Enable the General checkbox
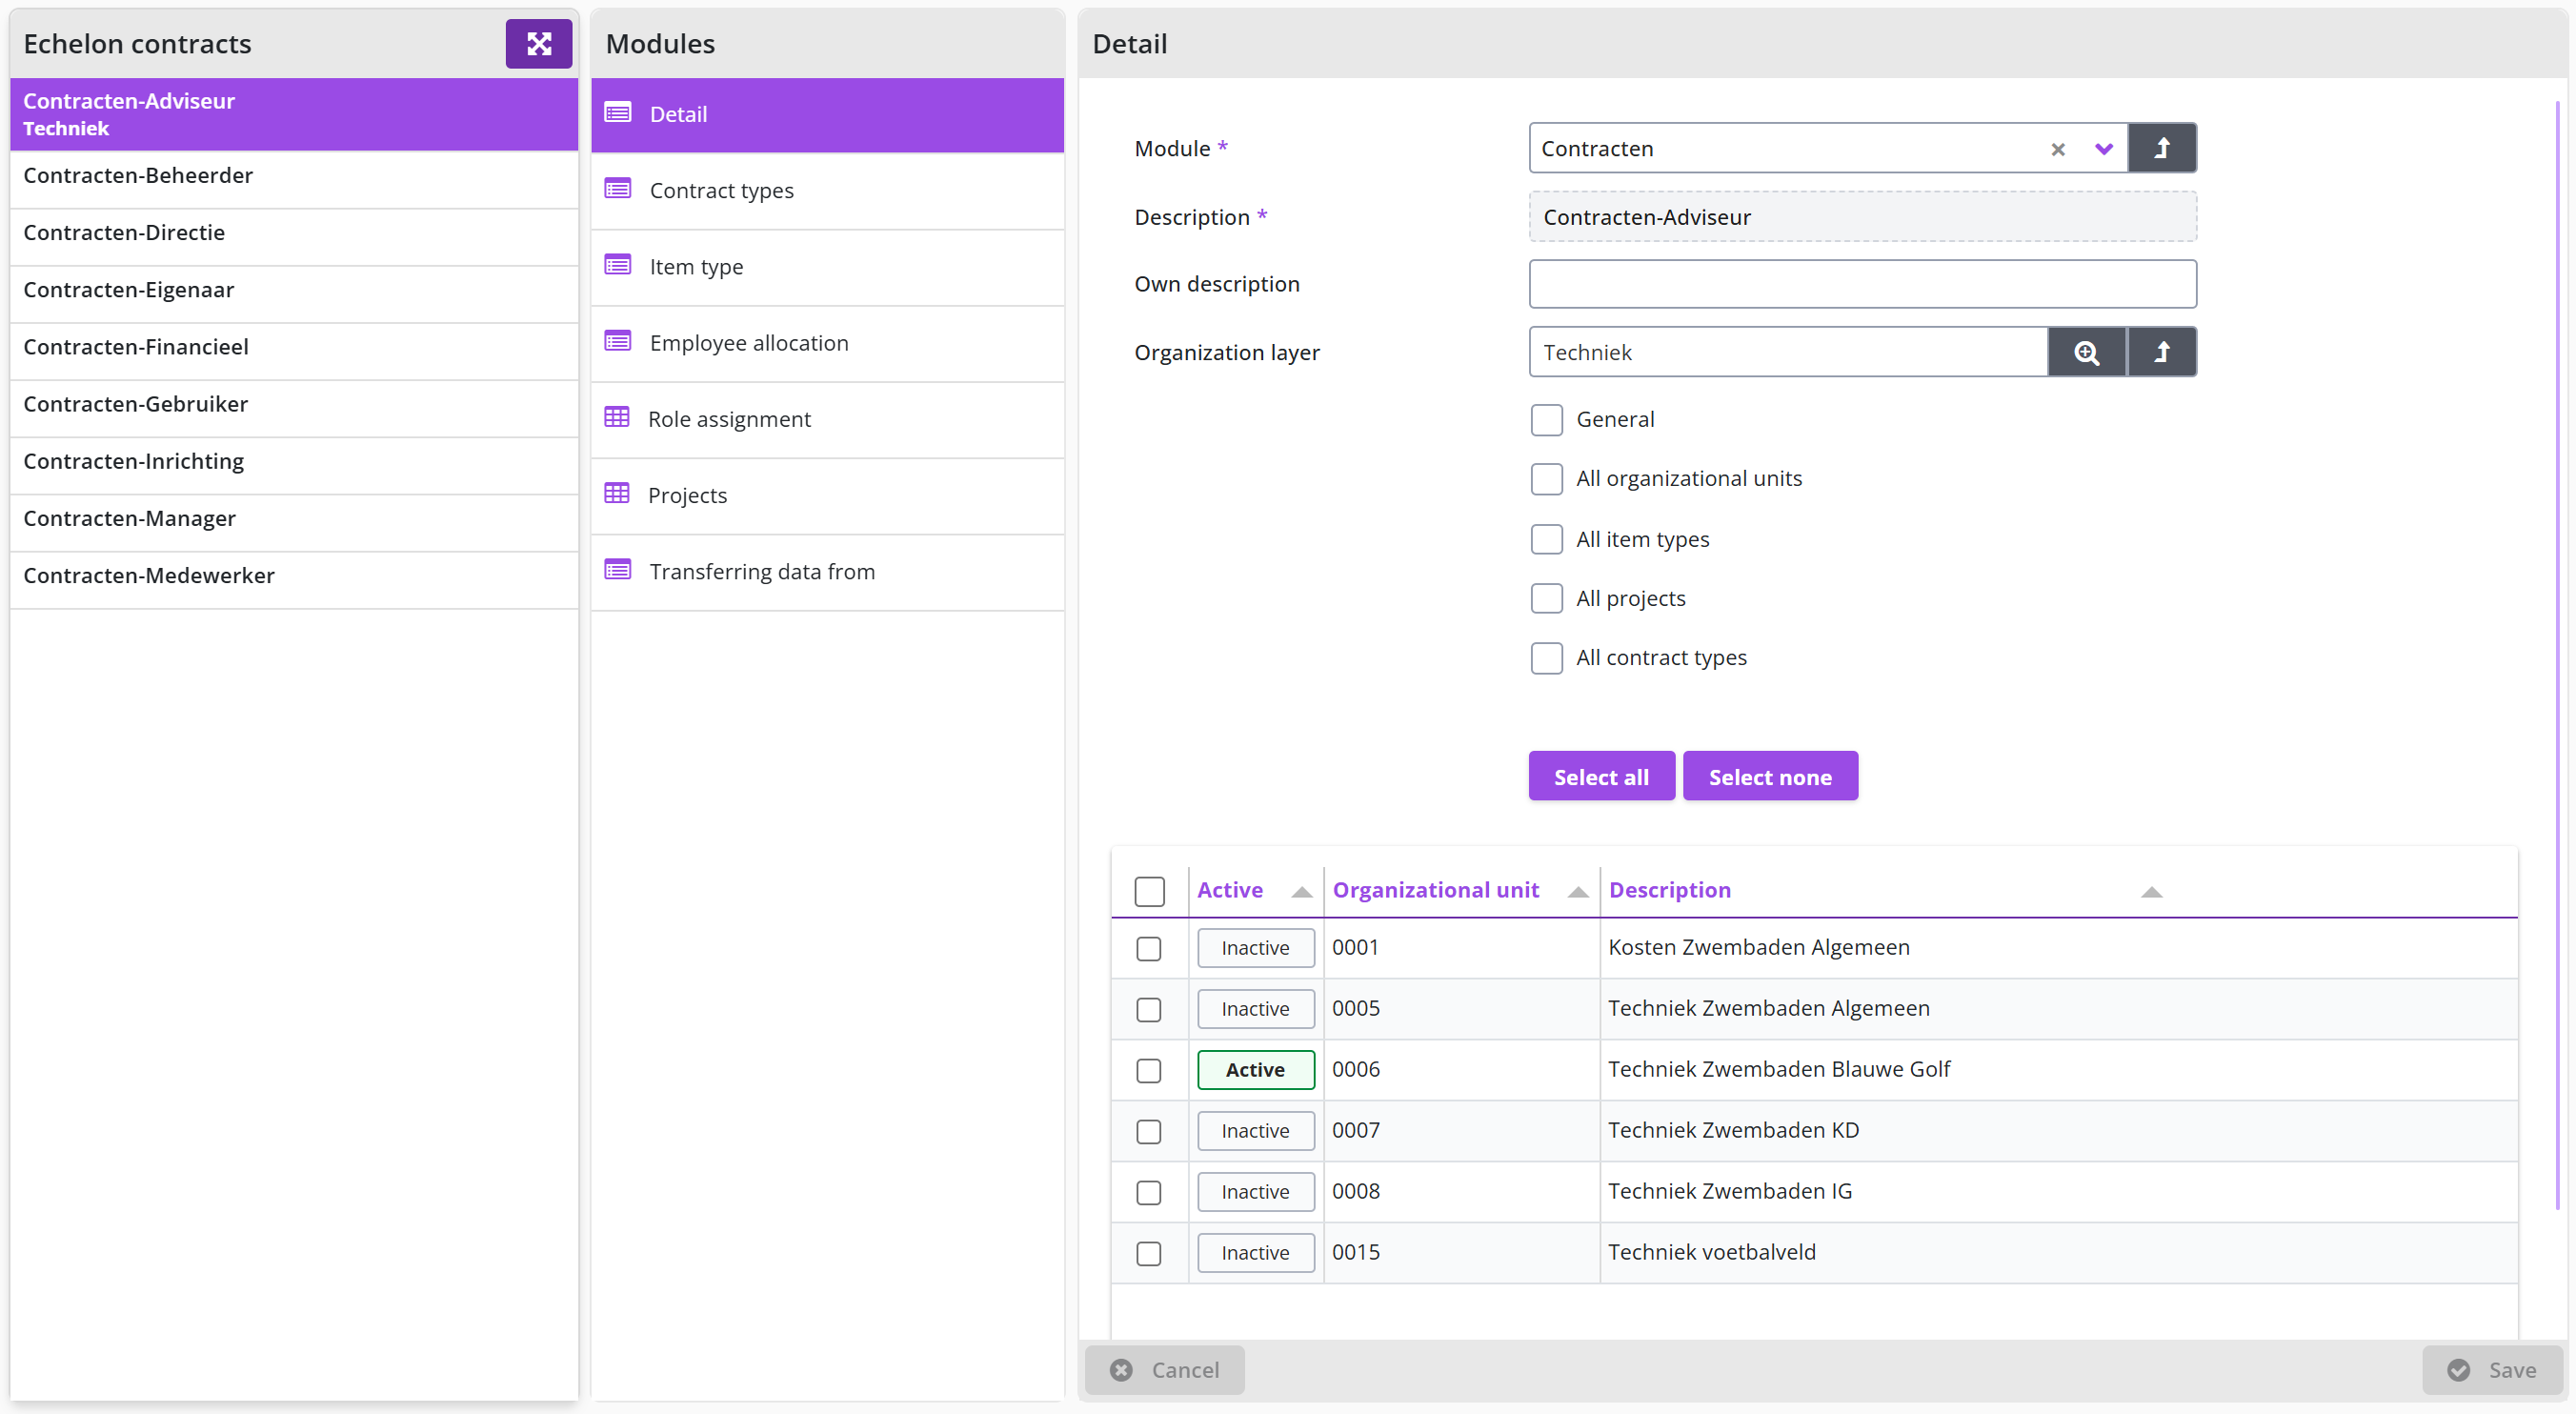 1546,420
